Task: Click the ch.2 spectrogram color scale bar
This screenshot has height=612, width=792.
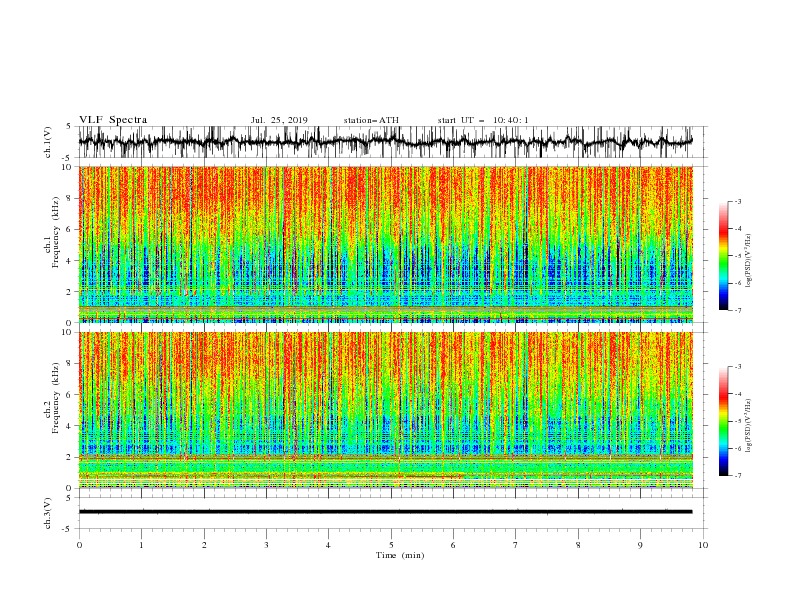Action: coord(723,421)
